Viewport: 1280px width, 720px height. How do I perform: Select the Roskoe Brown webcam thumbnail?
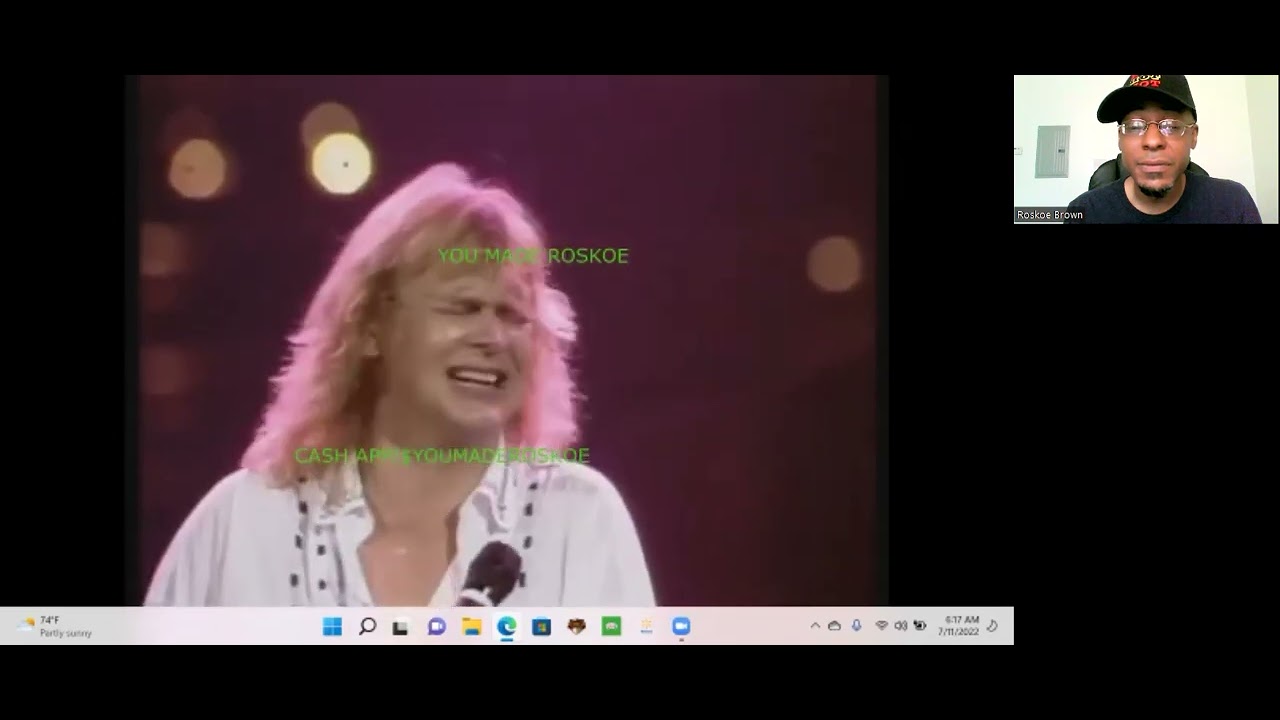(1146, 149)
